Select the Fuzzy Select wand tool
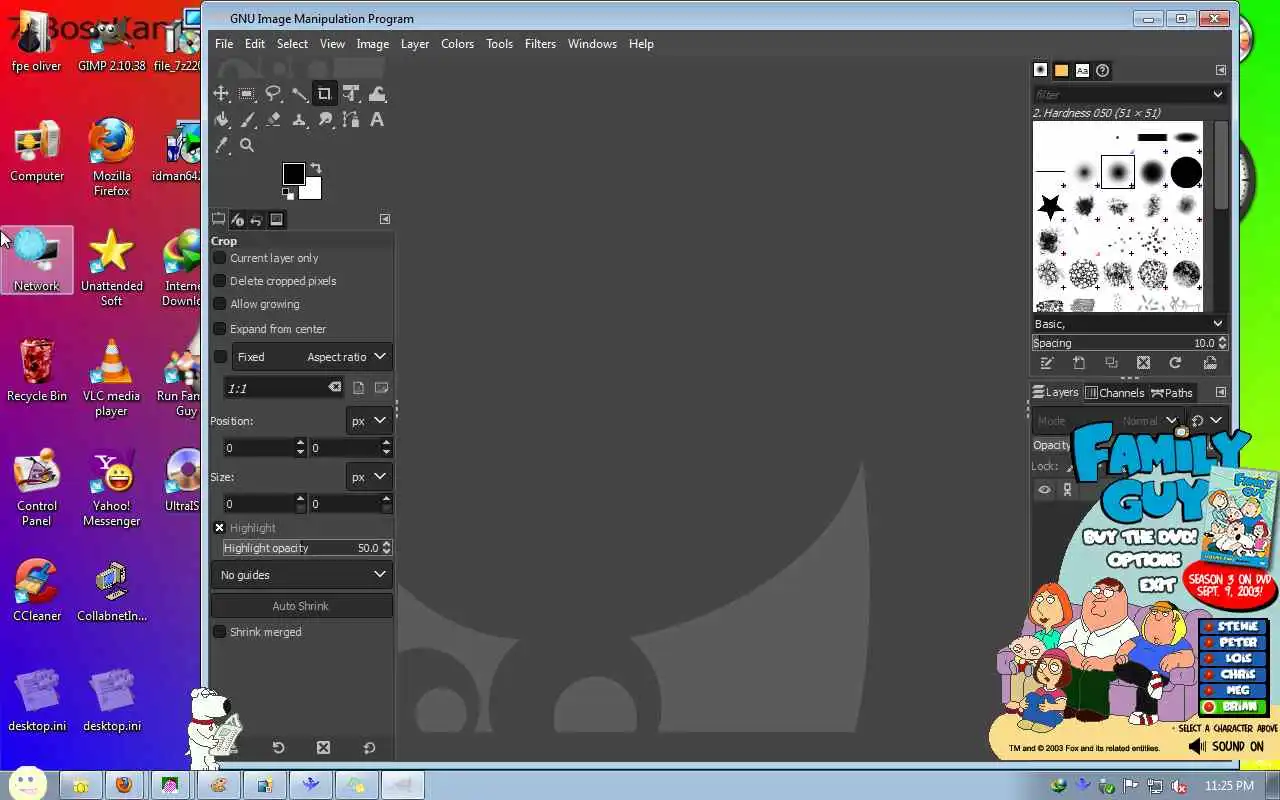This screenshot has height=800, width=1280. click(x=299, y=94)
